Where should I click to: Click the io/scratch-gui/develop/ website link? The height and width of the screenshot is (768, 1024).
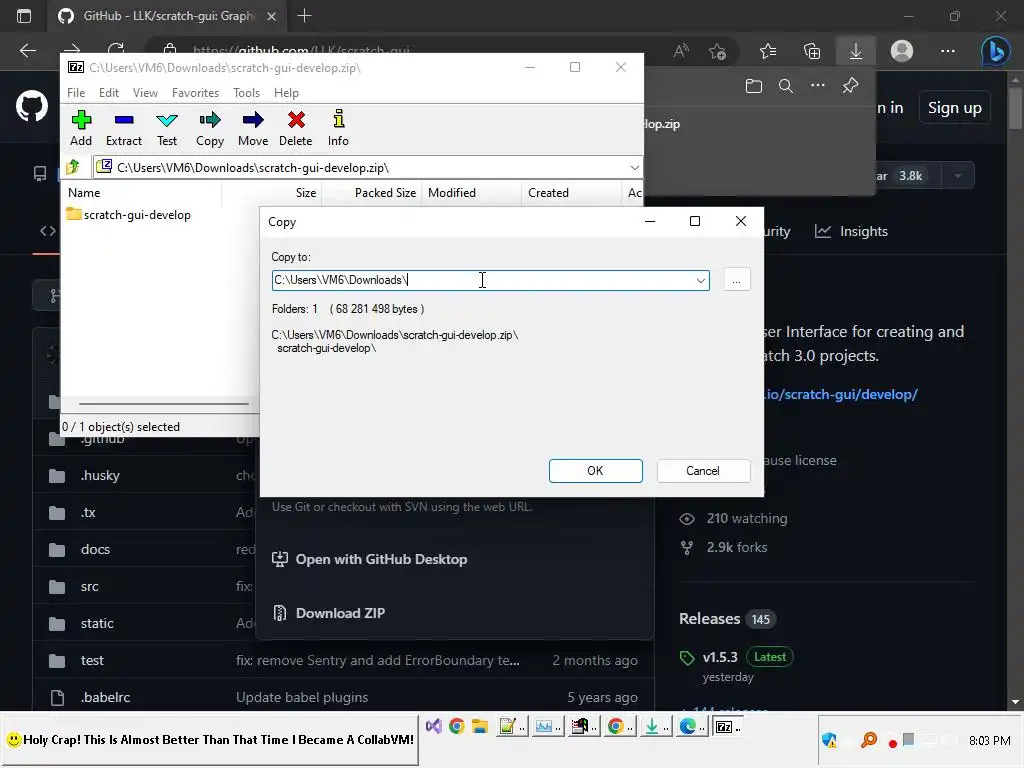point(840,394)
